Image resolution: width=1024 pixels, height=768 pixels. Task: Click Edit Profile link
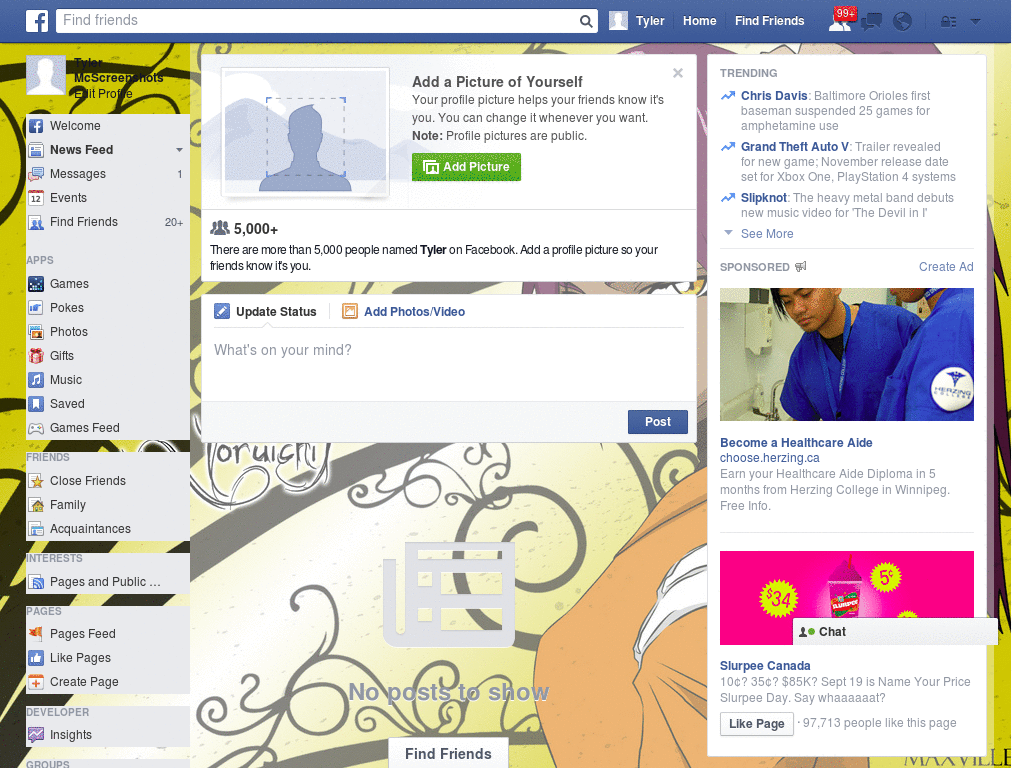coord(103,93)
